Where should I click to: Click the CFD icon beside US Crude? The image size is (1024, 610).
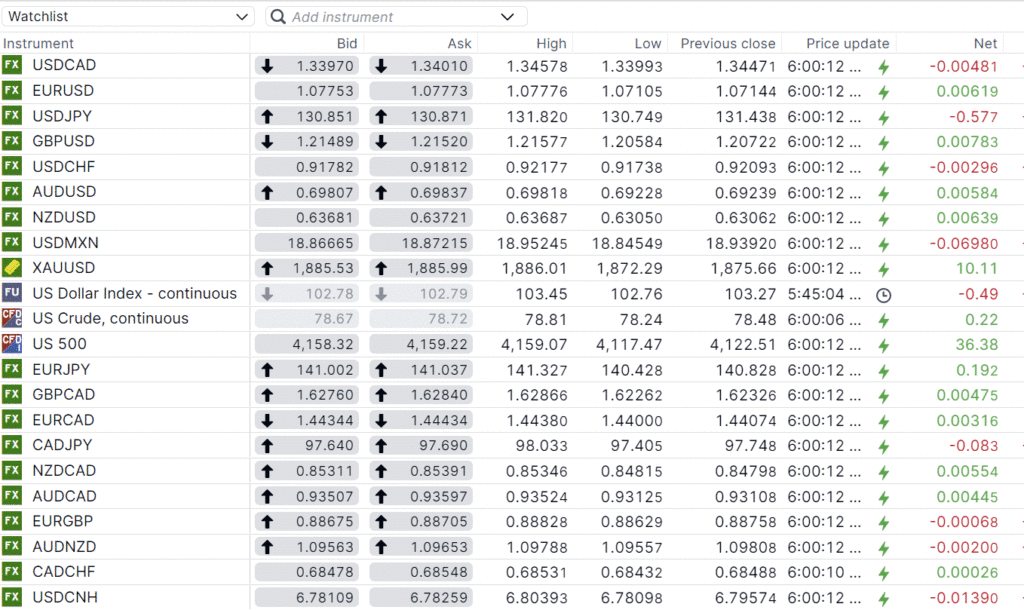point(12,319)
